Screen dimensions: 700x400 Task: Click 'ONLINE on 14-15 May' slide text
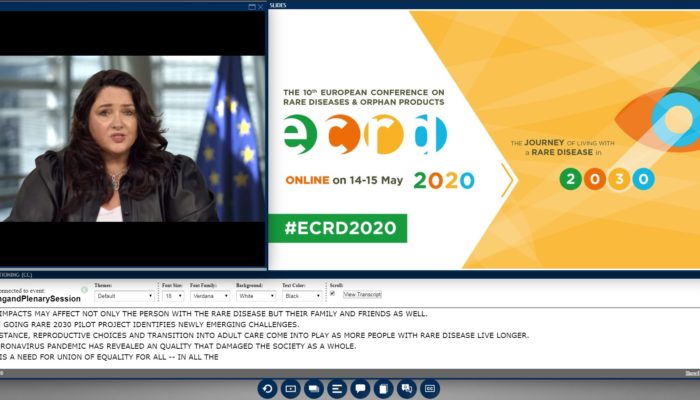[344, 180]
